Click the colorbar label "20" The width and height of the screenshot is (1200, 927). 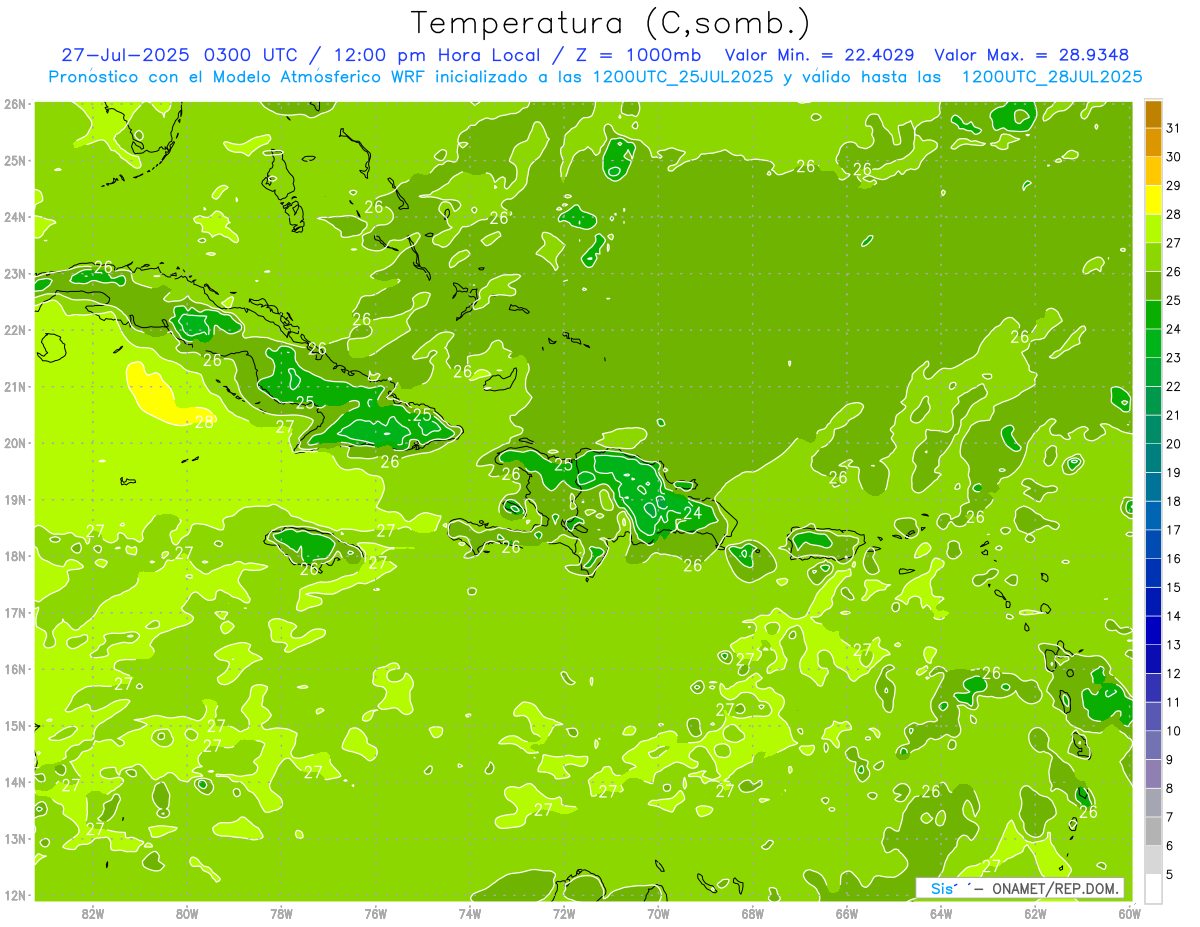pyautogui.click(x=1174, y=443)
